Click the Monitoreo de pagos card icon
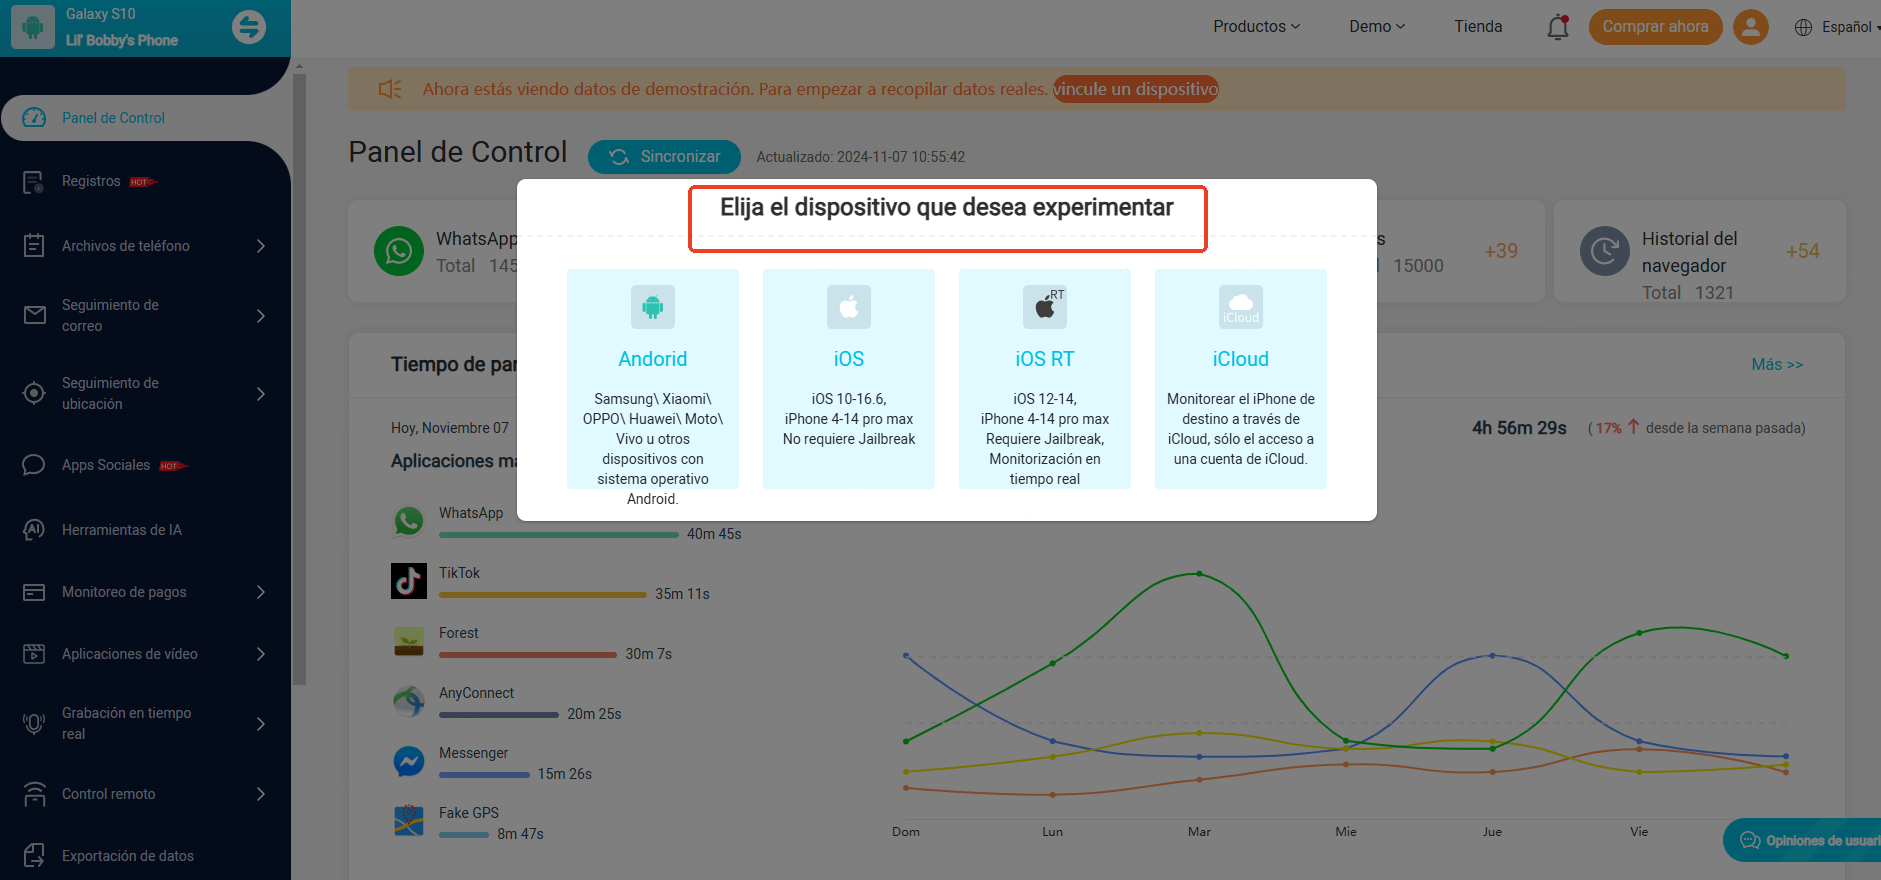The width and height of the screenshot is (1881, 880). 34,592
